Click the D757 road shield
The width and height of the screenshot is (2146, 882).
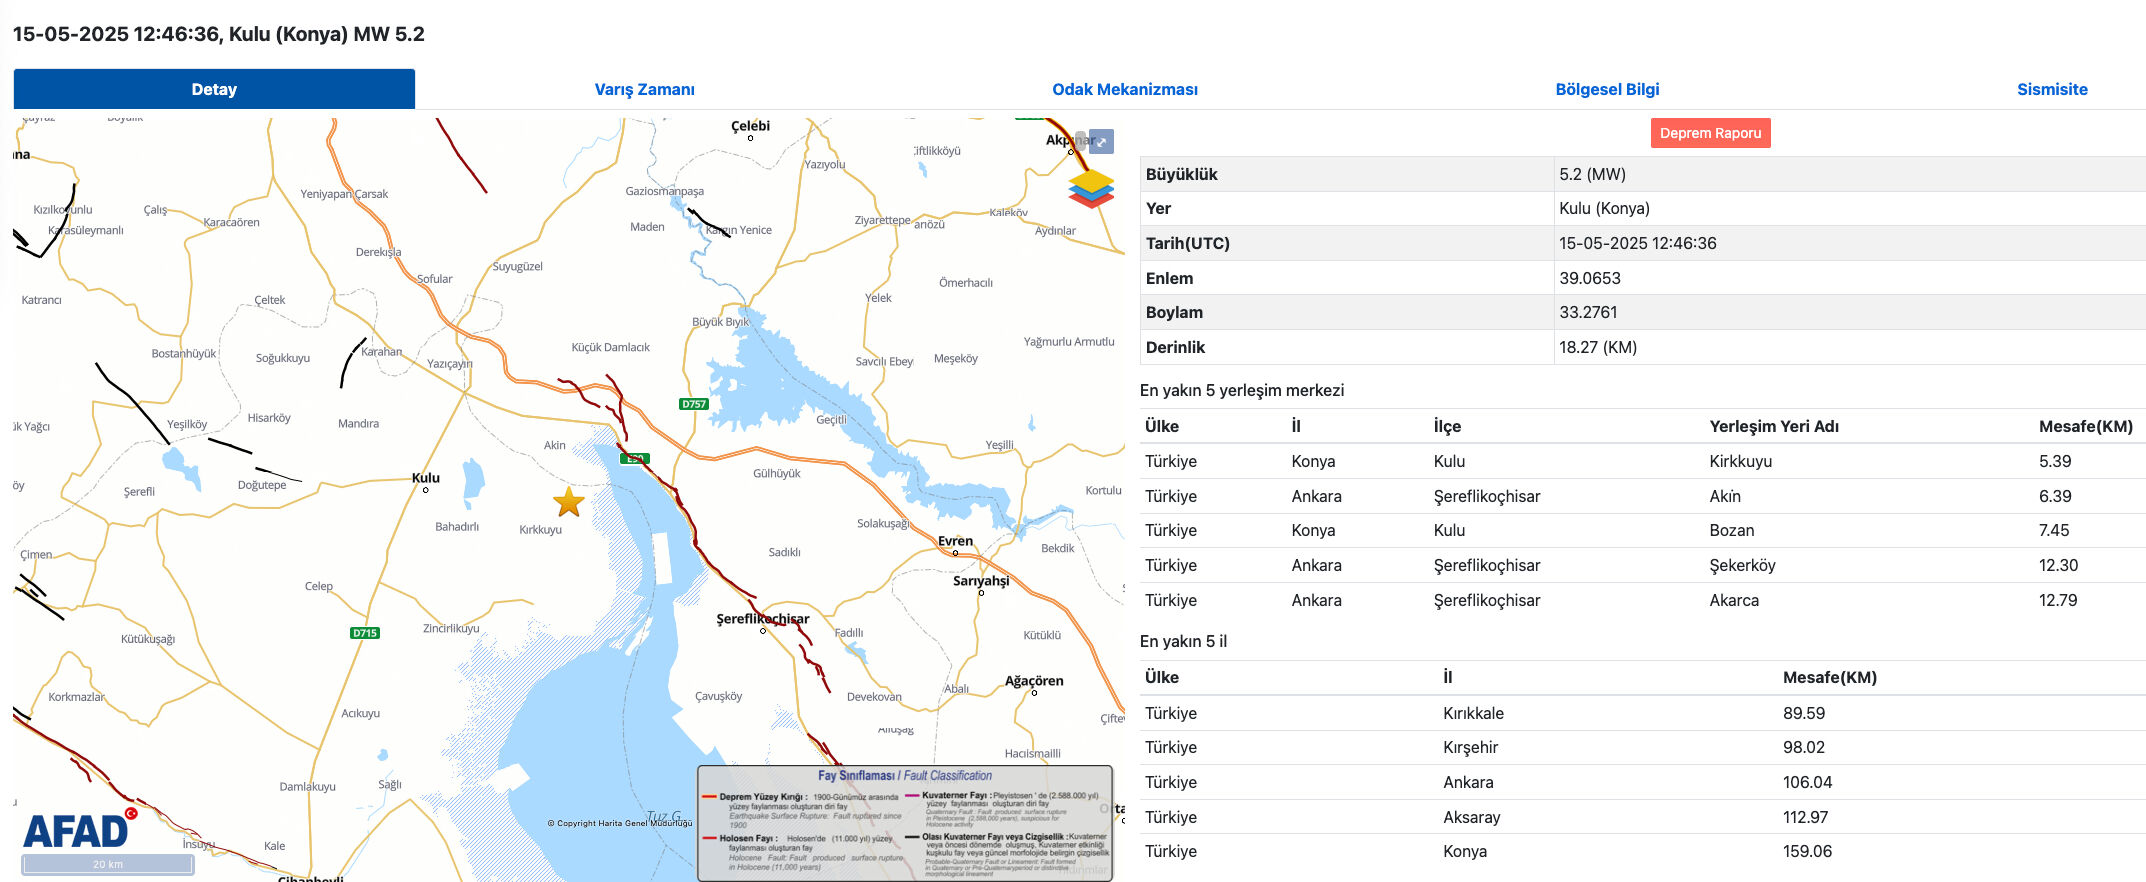[x=693, y=404]
